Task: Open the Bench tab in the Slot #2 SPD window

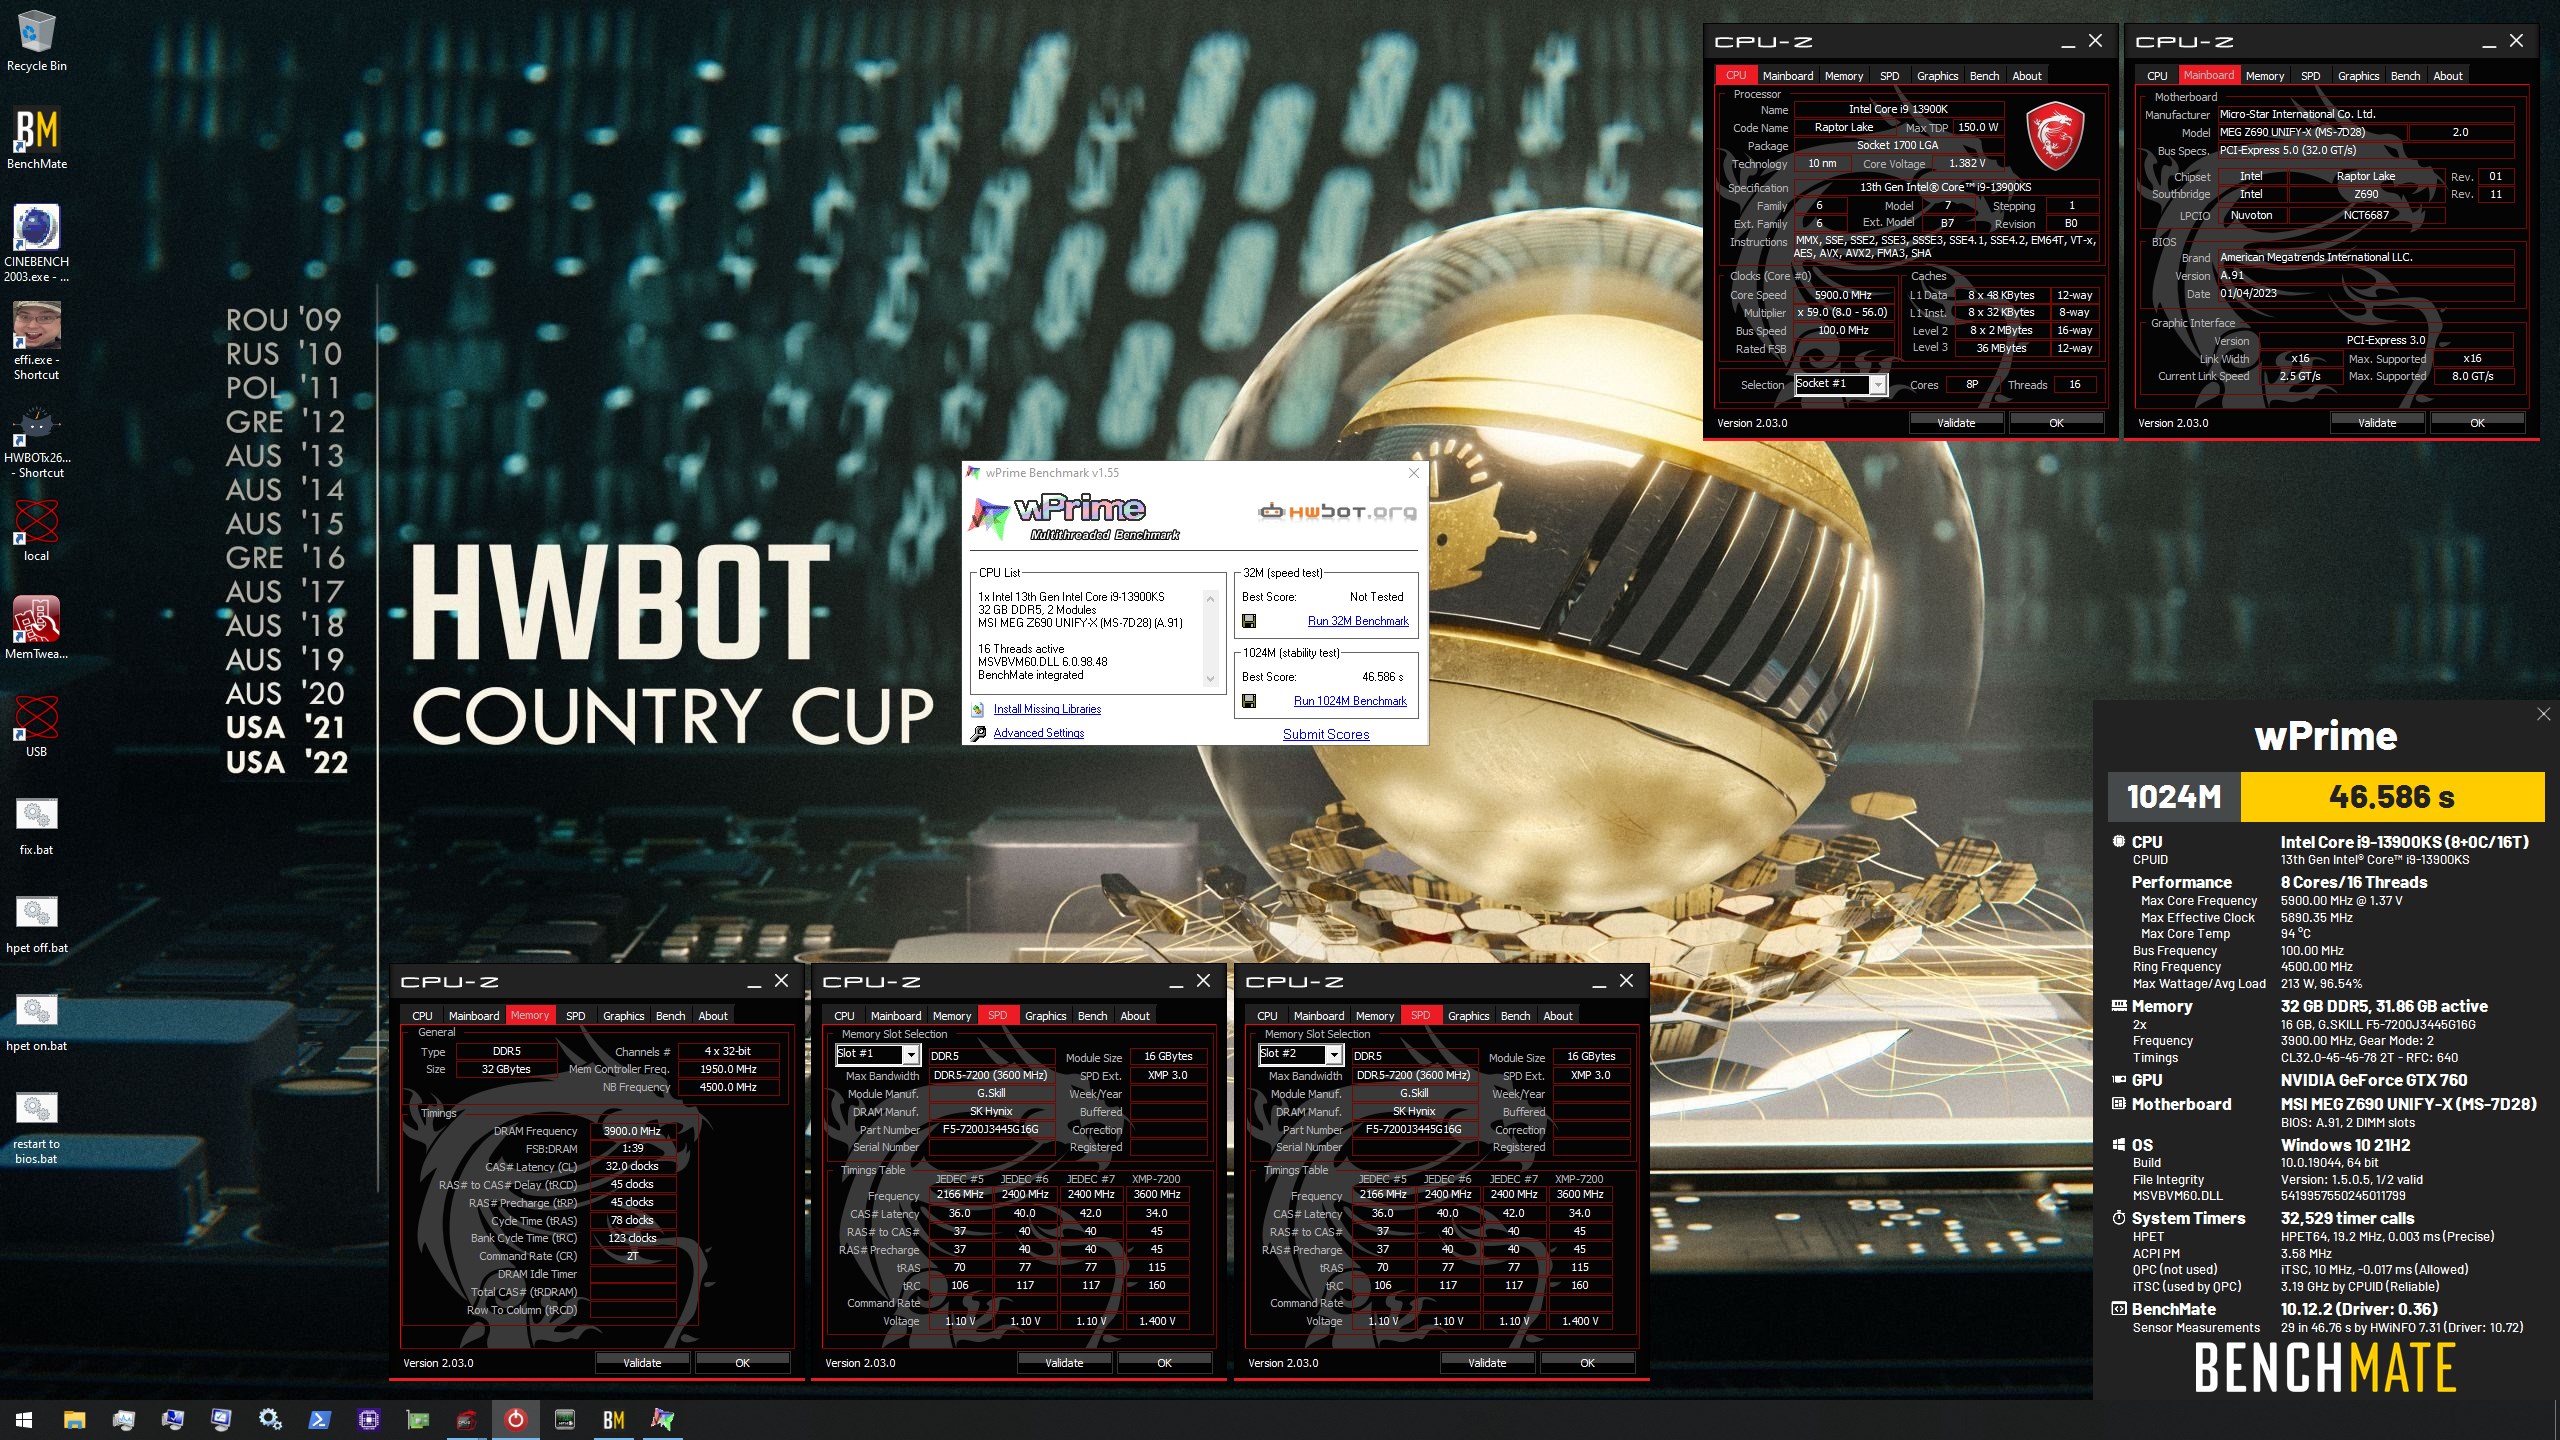Action: 1516,1016
